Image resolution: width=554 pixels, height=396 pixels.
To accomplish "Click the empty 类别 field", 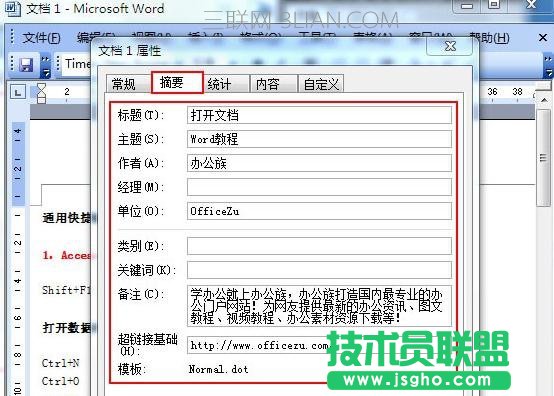I will click(x=319, y=246).
